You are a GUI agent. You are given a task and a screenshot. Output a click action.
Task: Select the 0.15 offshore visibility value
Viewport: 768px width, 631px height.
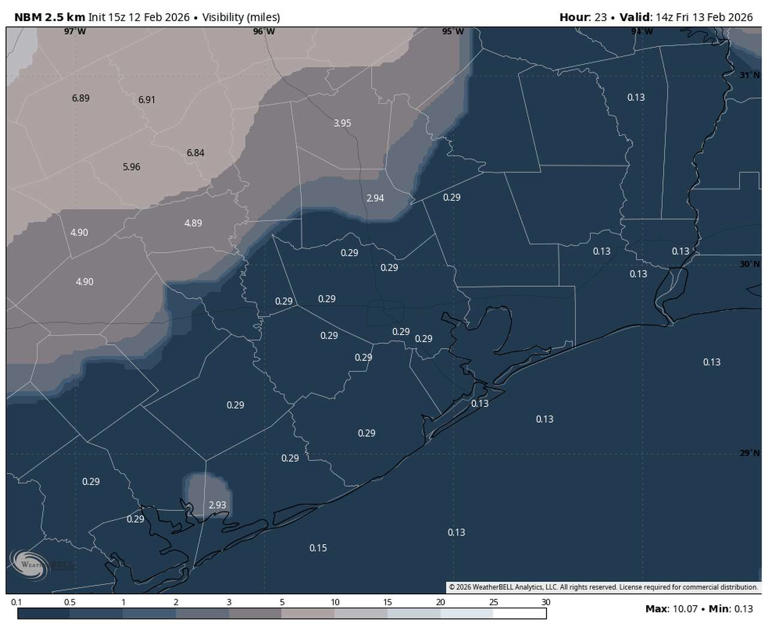click(318, 548)
